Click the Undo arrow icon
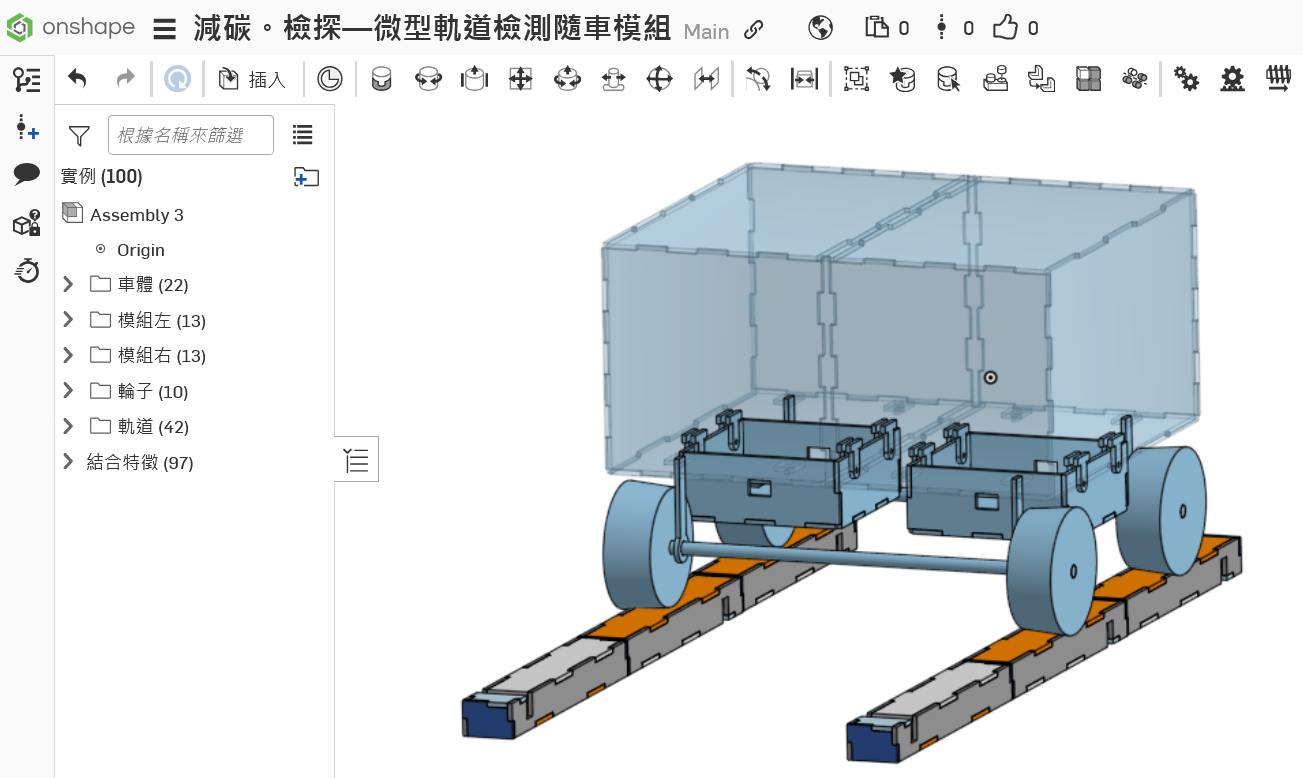The image size is (1303, 778). (77, 78)
